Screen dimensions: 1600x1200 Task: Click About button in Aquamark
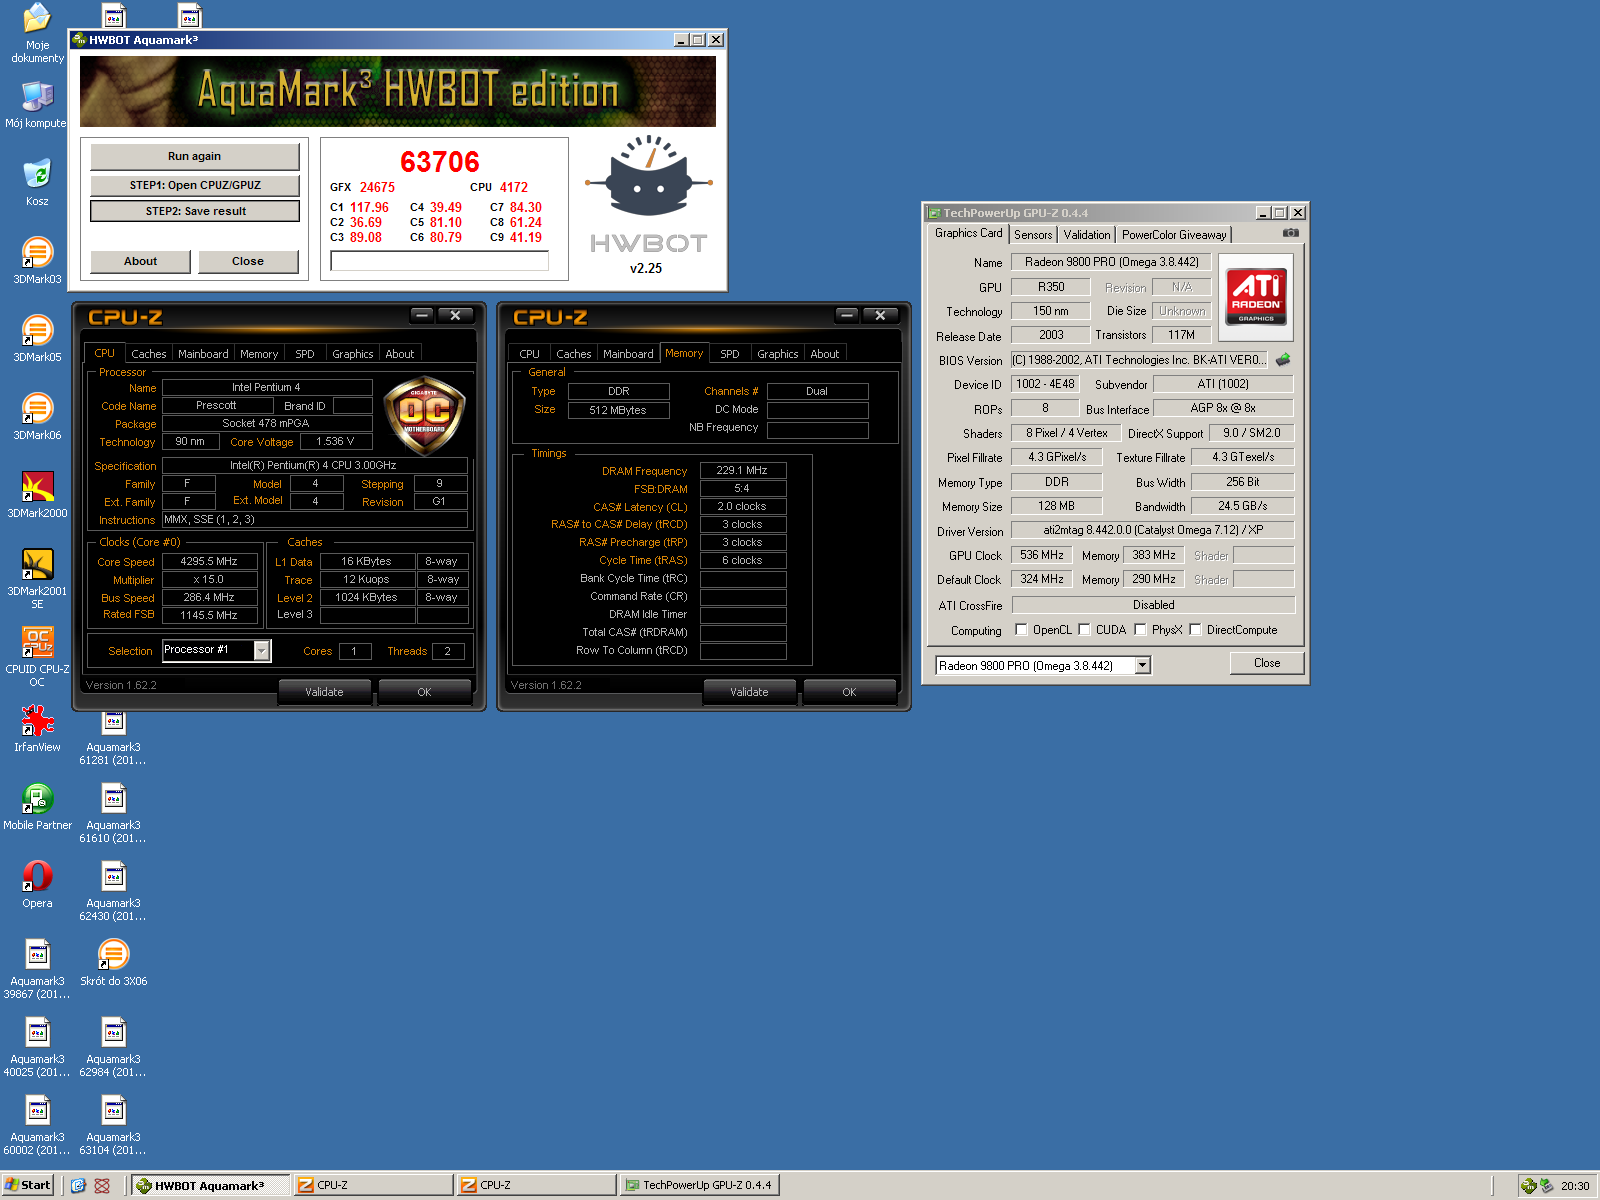[140, 261]
